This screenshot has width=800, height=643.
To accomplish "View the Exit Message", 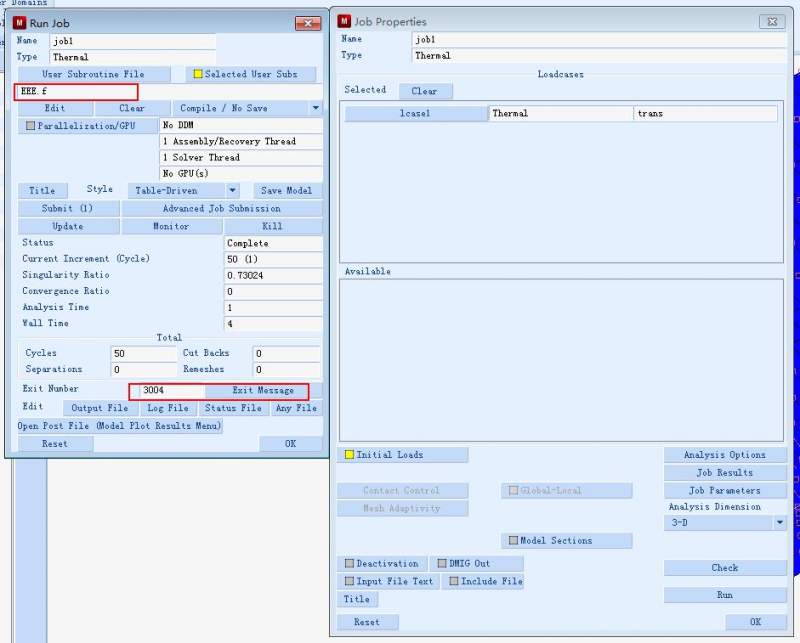I will click(x=263, y=391).
